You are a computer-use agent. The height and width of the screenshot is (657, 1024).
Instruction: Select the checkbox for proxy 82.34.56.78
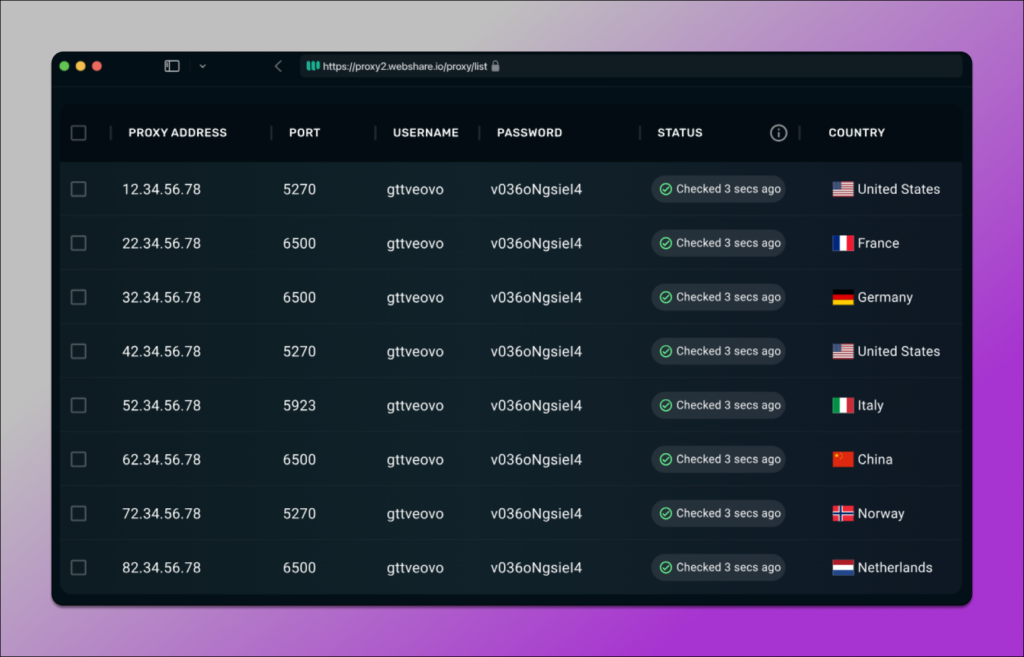click(x=78, y=567)
